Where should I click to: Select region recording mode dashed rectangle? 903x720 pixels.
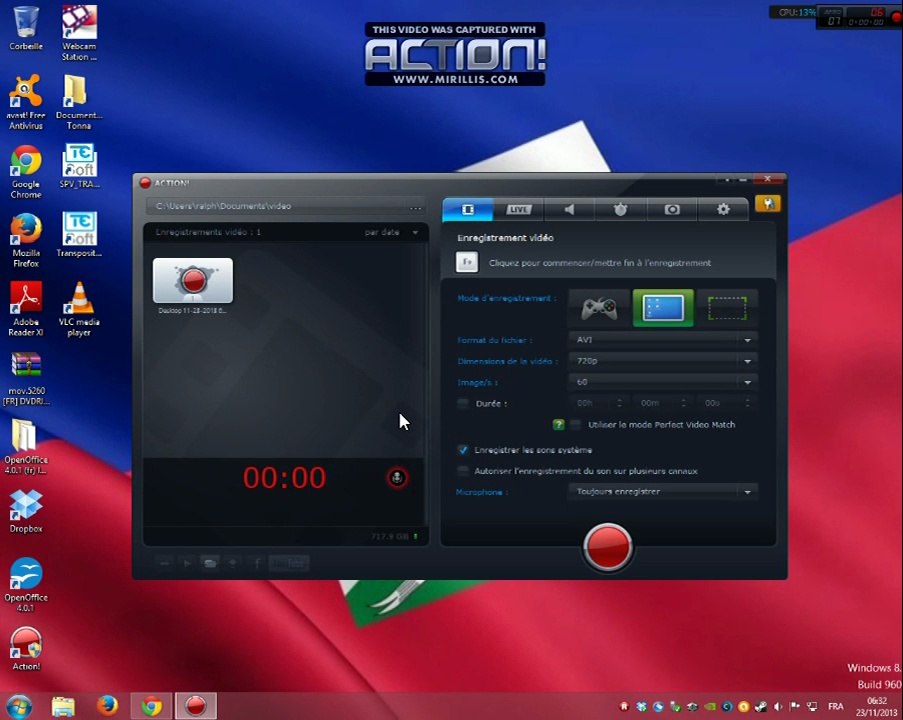pos(727,308)
